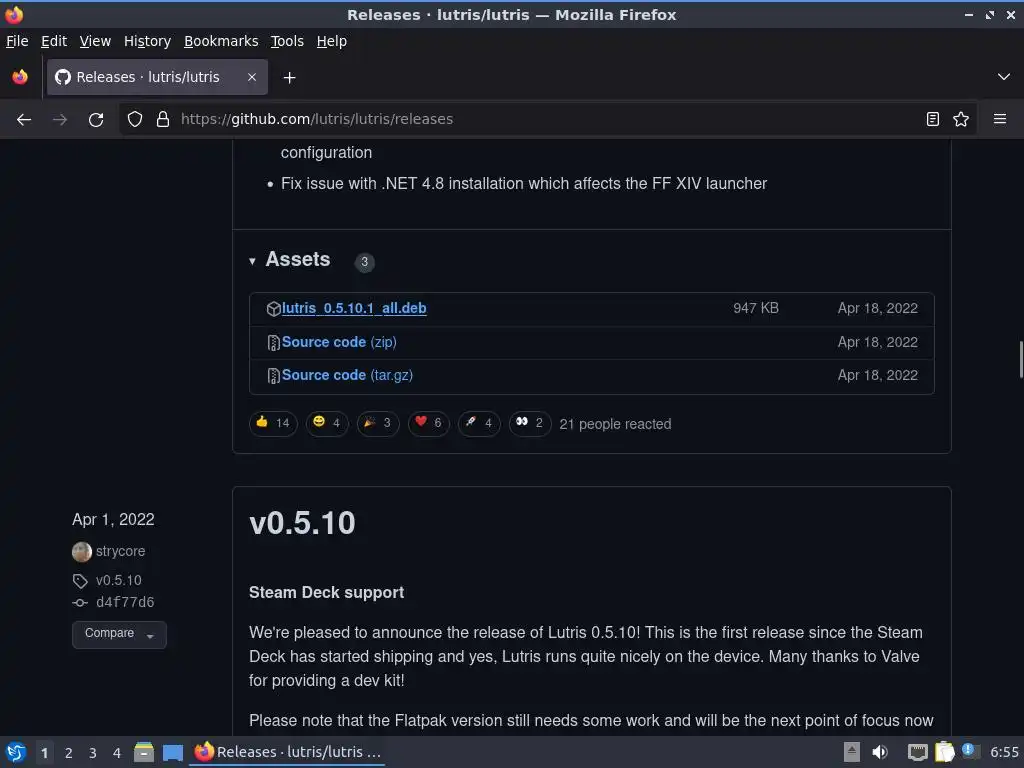Click the zip file icon beside Source code (zip)
Screen dimensions: 1024x768
(274, 343)
